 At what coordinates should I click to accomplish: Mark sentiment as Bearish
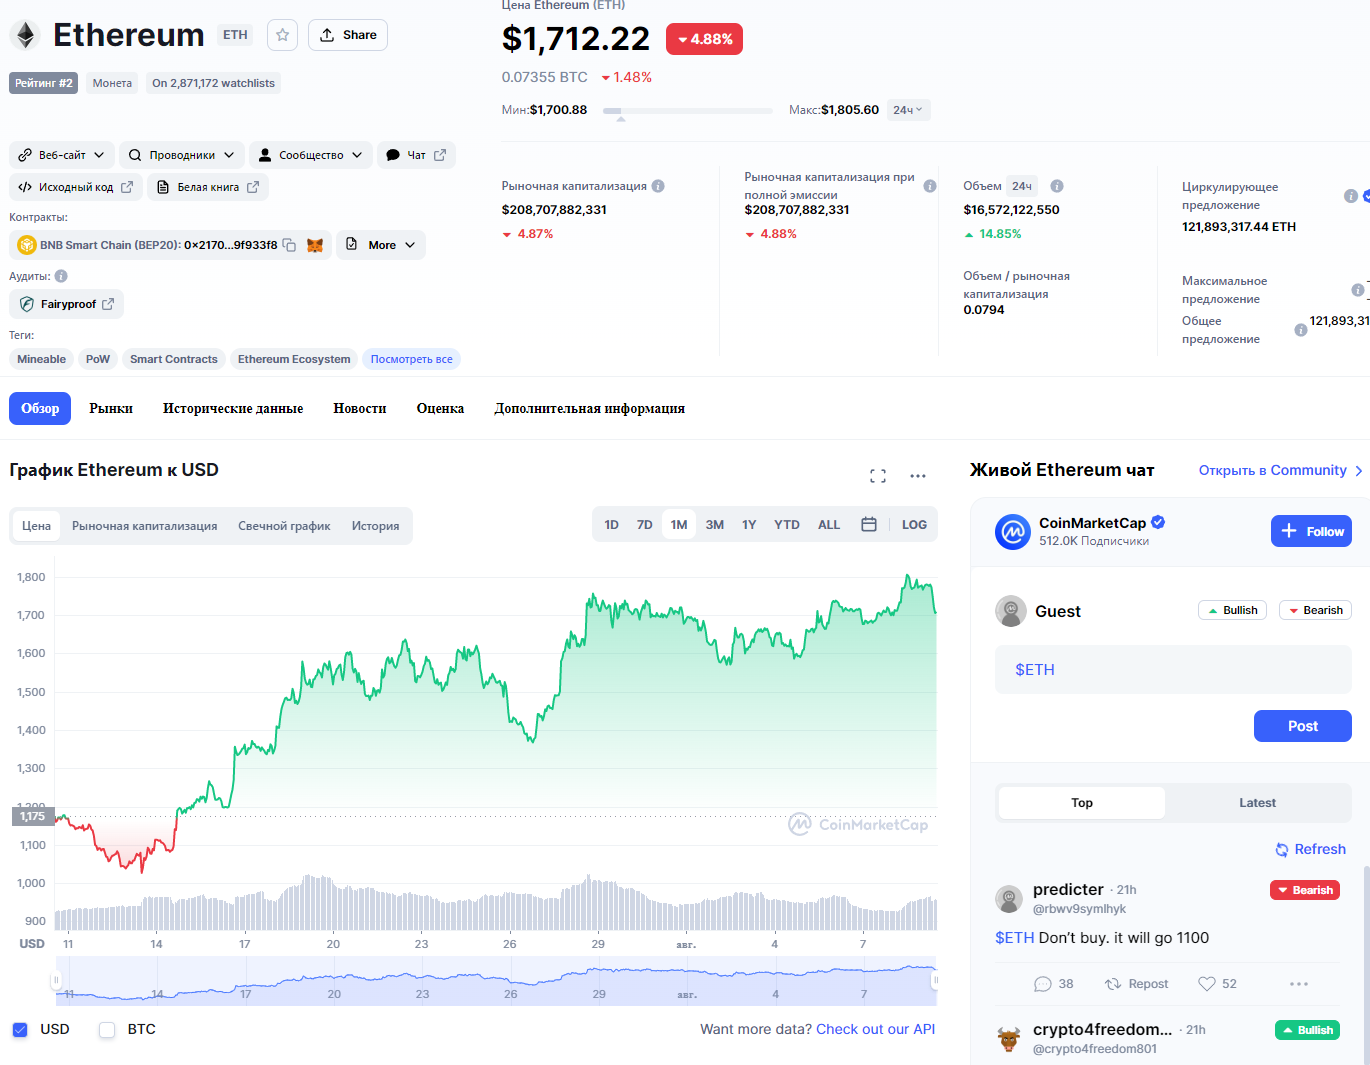1315,610
